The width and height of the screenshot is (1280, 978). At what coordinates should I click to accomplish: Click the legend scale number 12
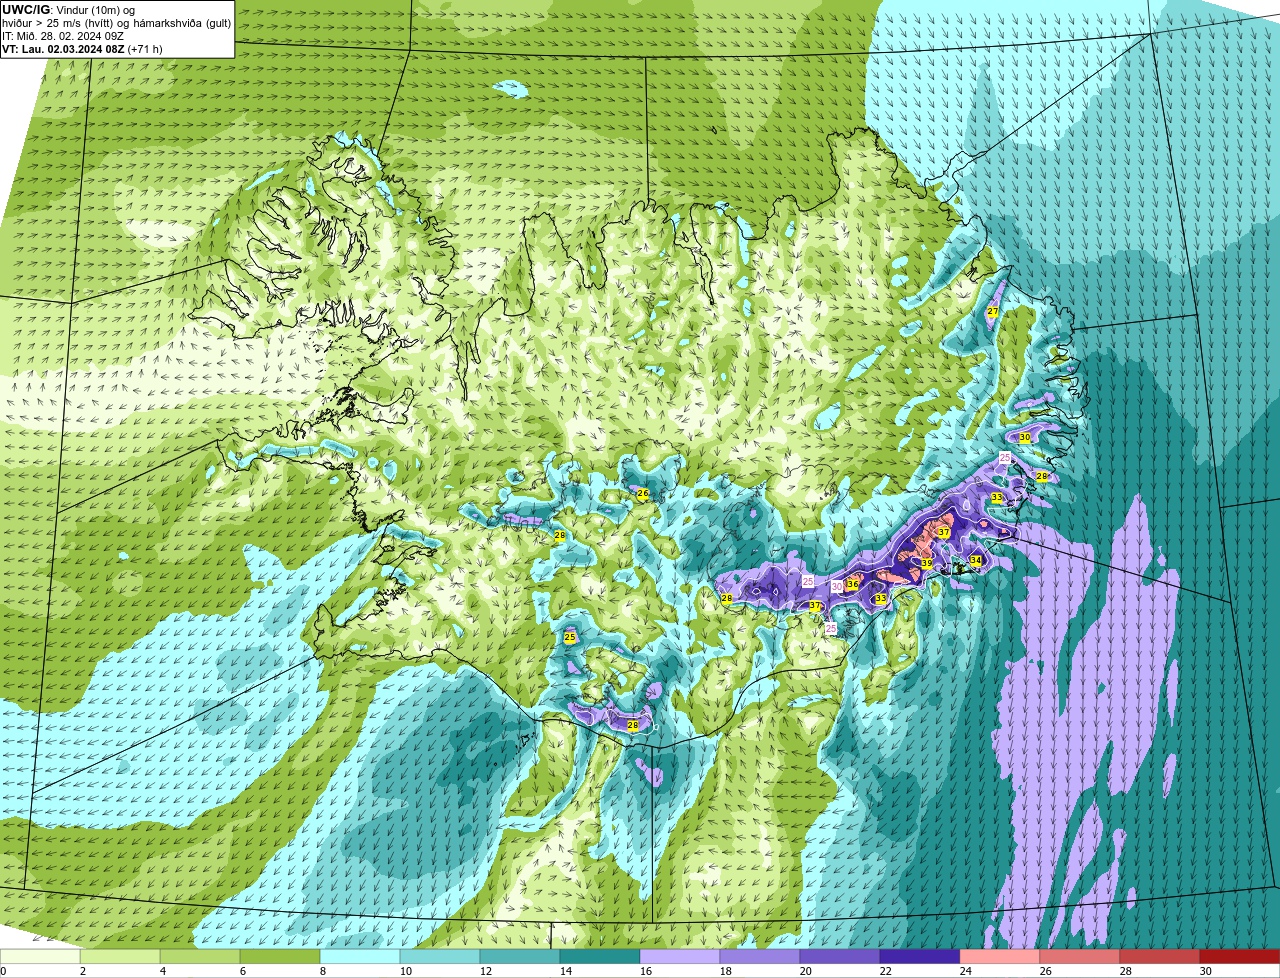tap(485, 971)
